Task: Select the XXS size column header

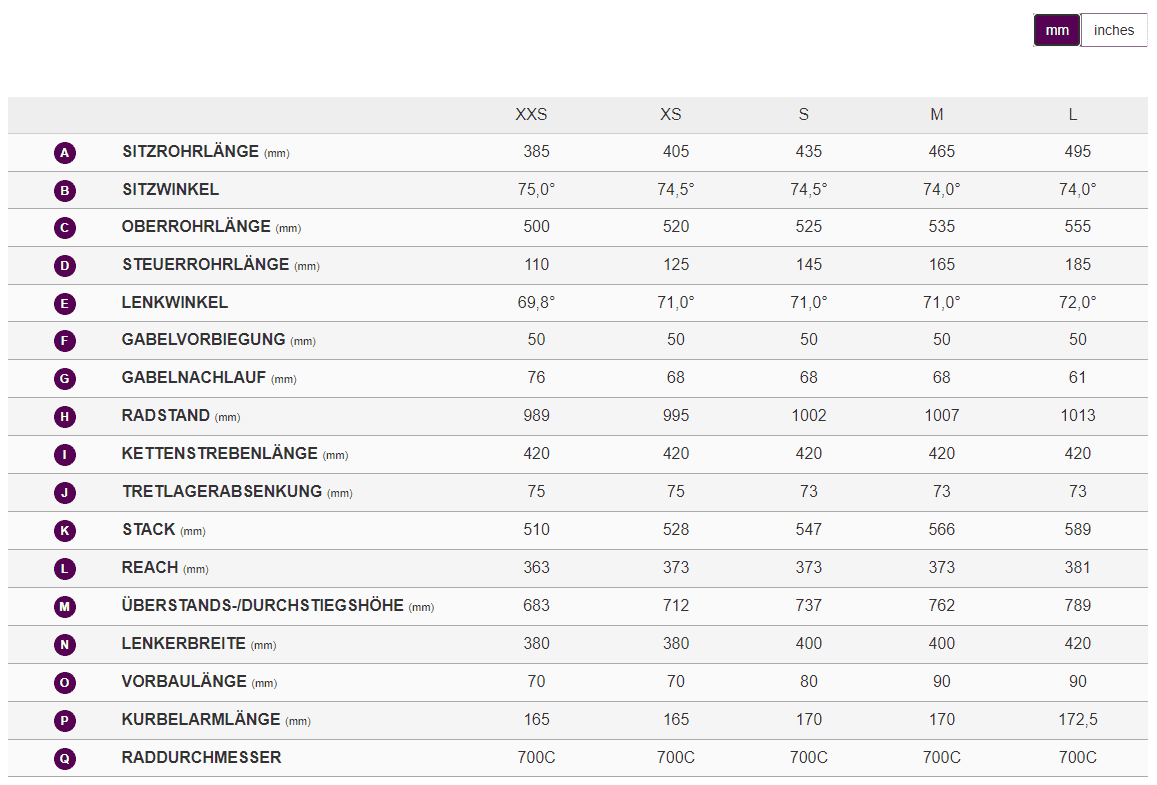Action: 531,114
